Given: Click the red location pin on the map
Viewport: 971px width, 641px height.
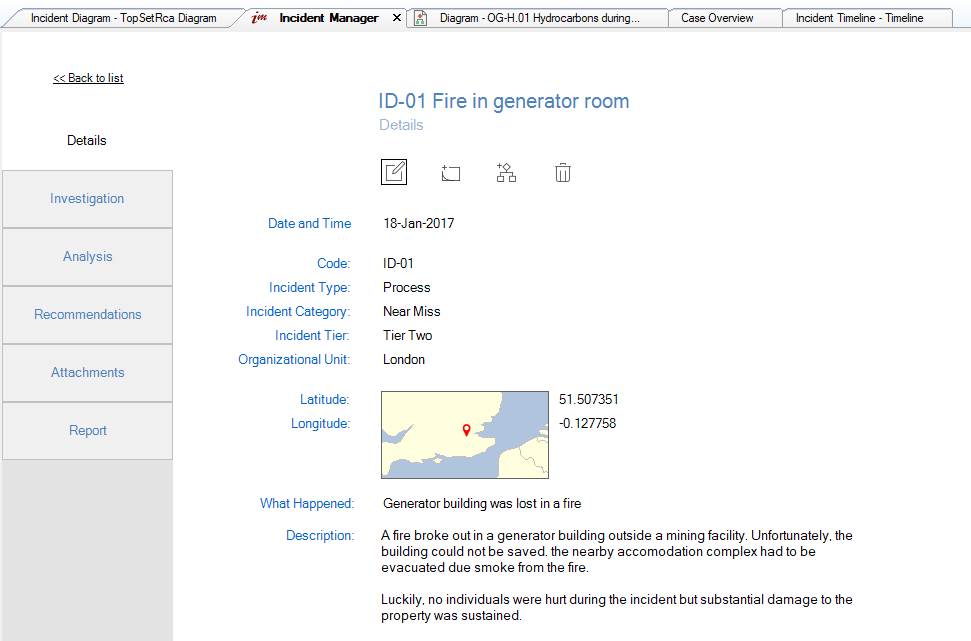Looking at the screenshot, I should [466, 430].
